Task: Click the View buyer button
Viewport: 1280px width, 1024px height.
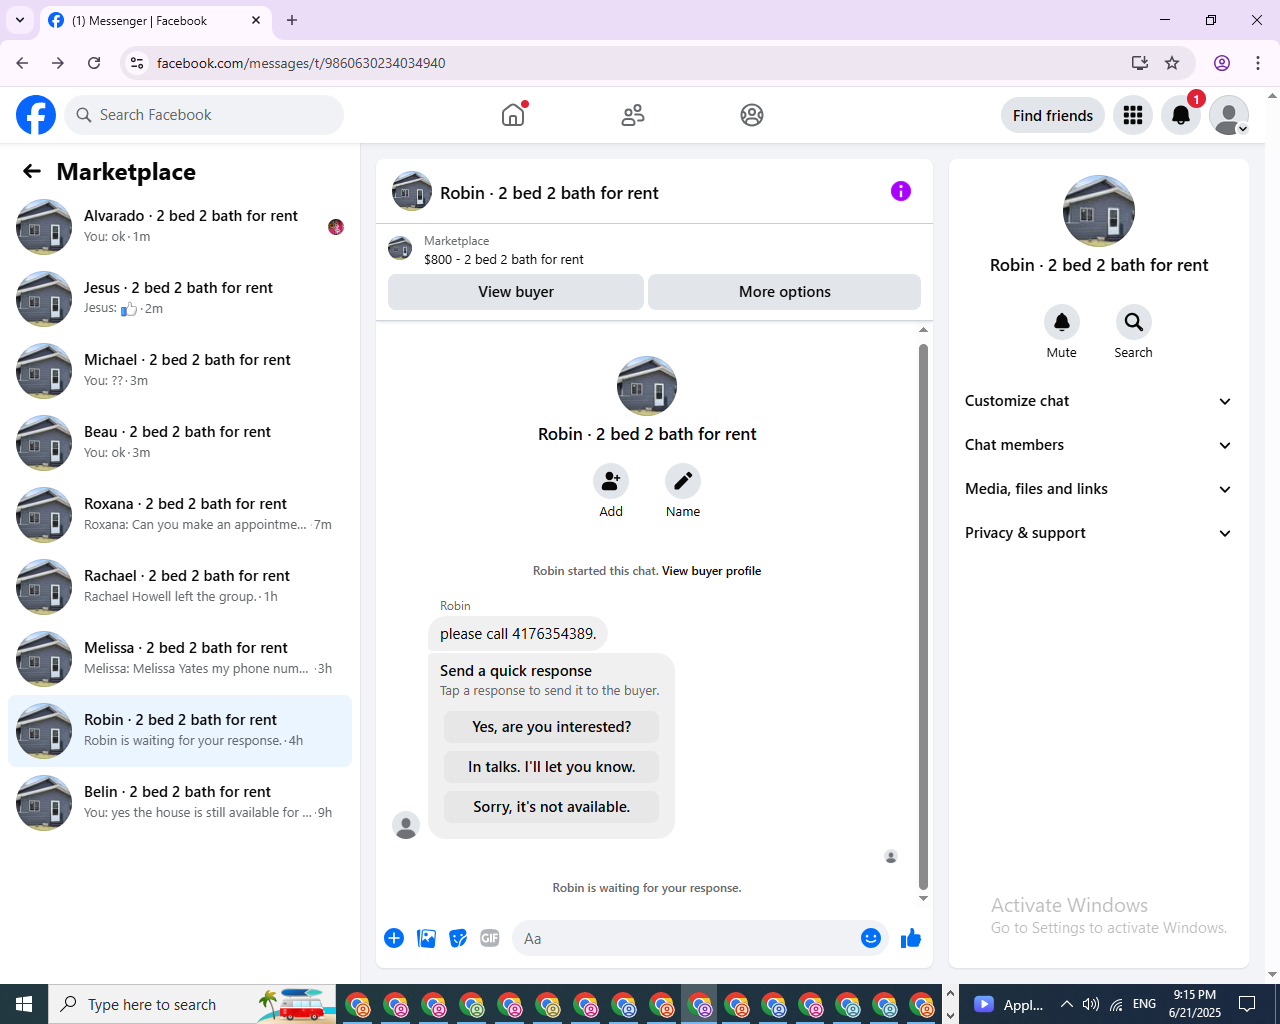Action: click(x=516, y=292)
